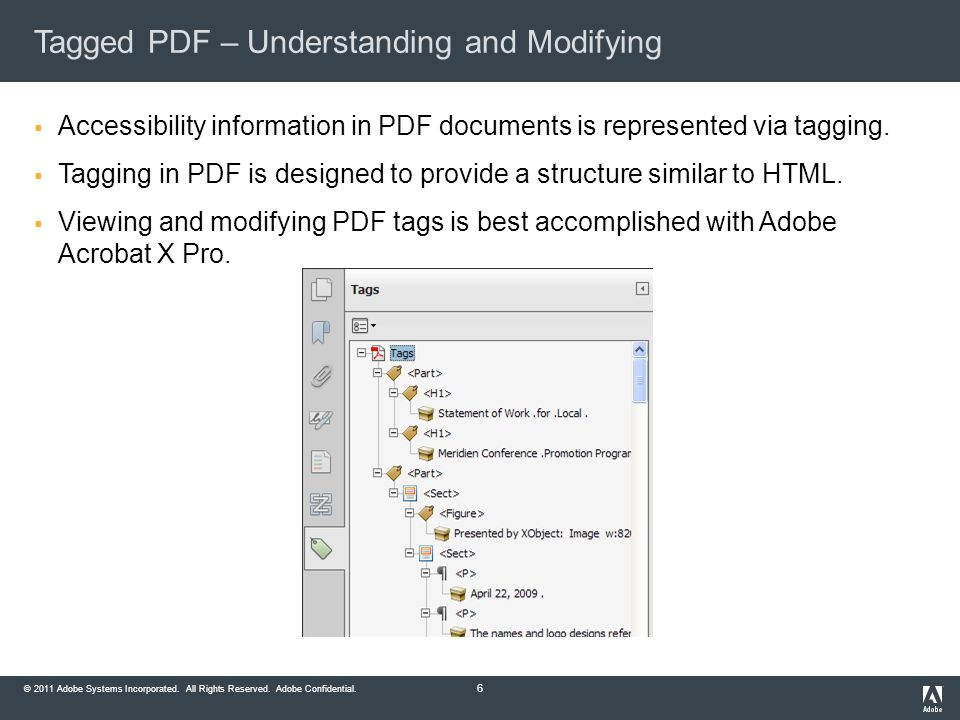Click tag icon of H1 above Statement of Work

click(410, 393)
